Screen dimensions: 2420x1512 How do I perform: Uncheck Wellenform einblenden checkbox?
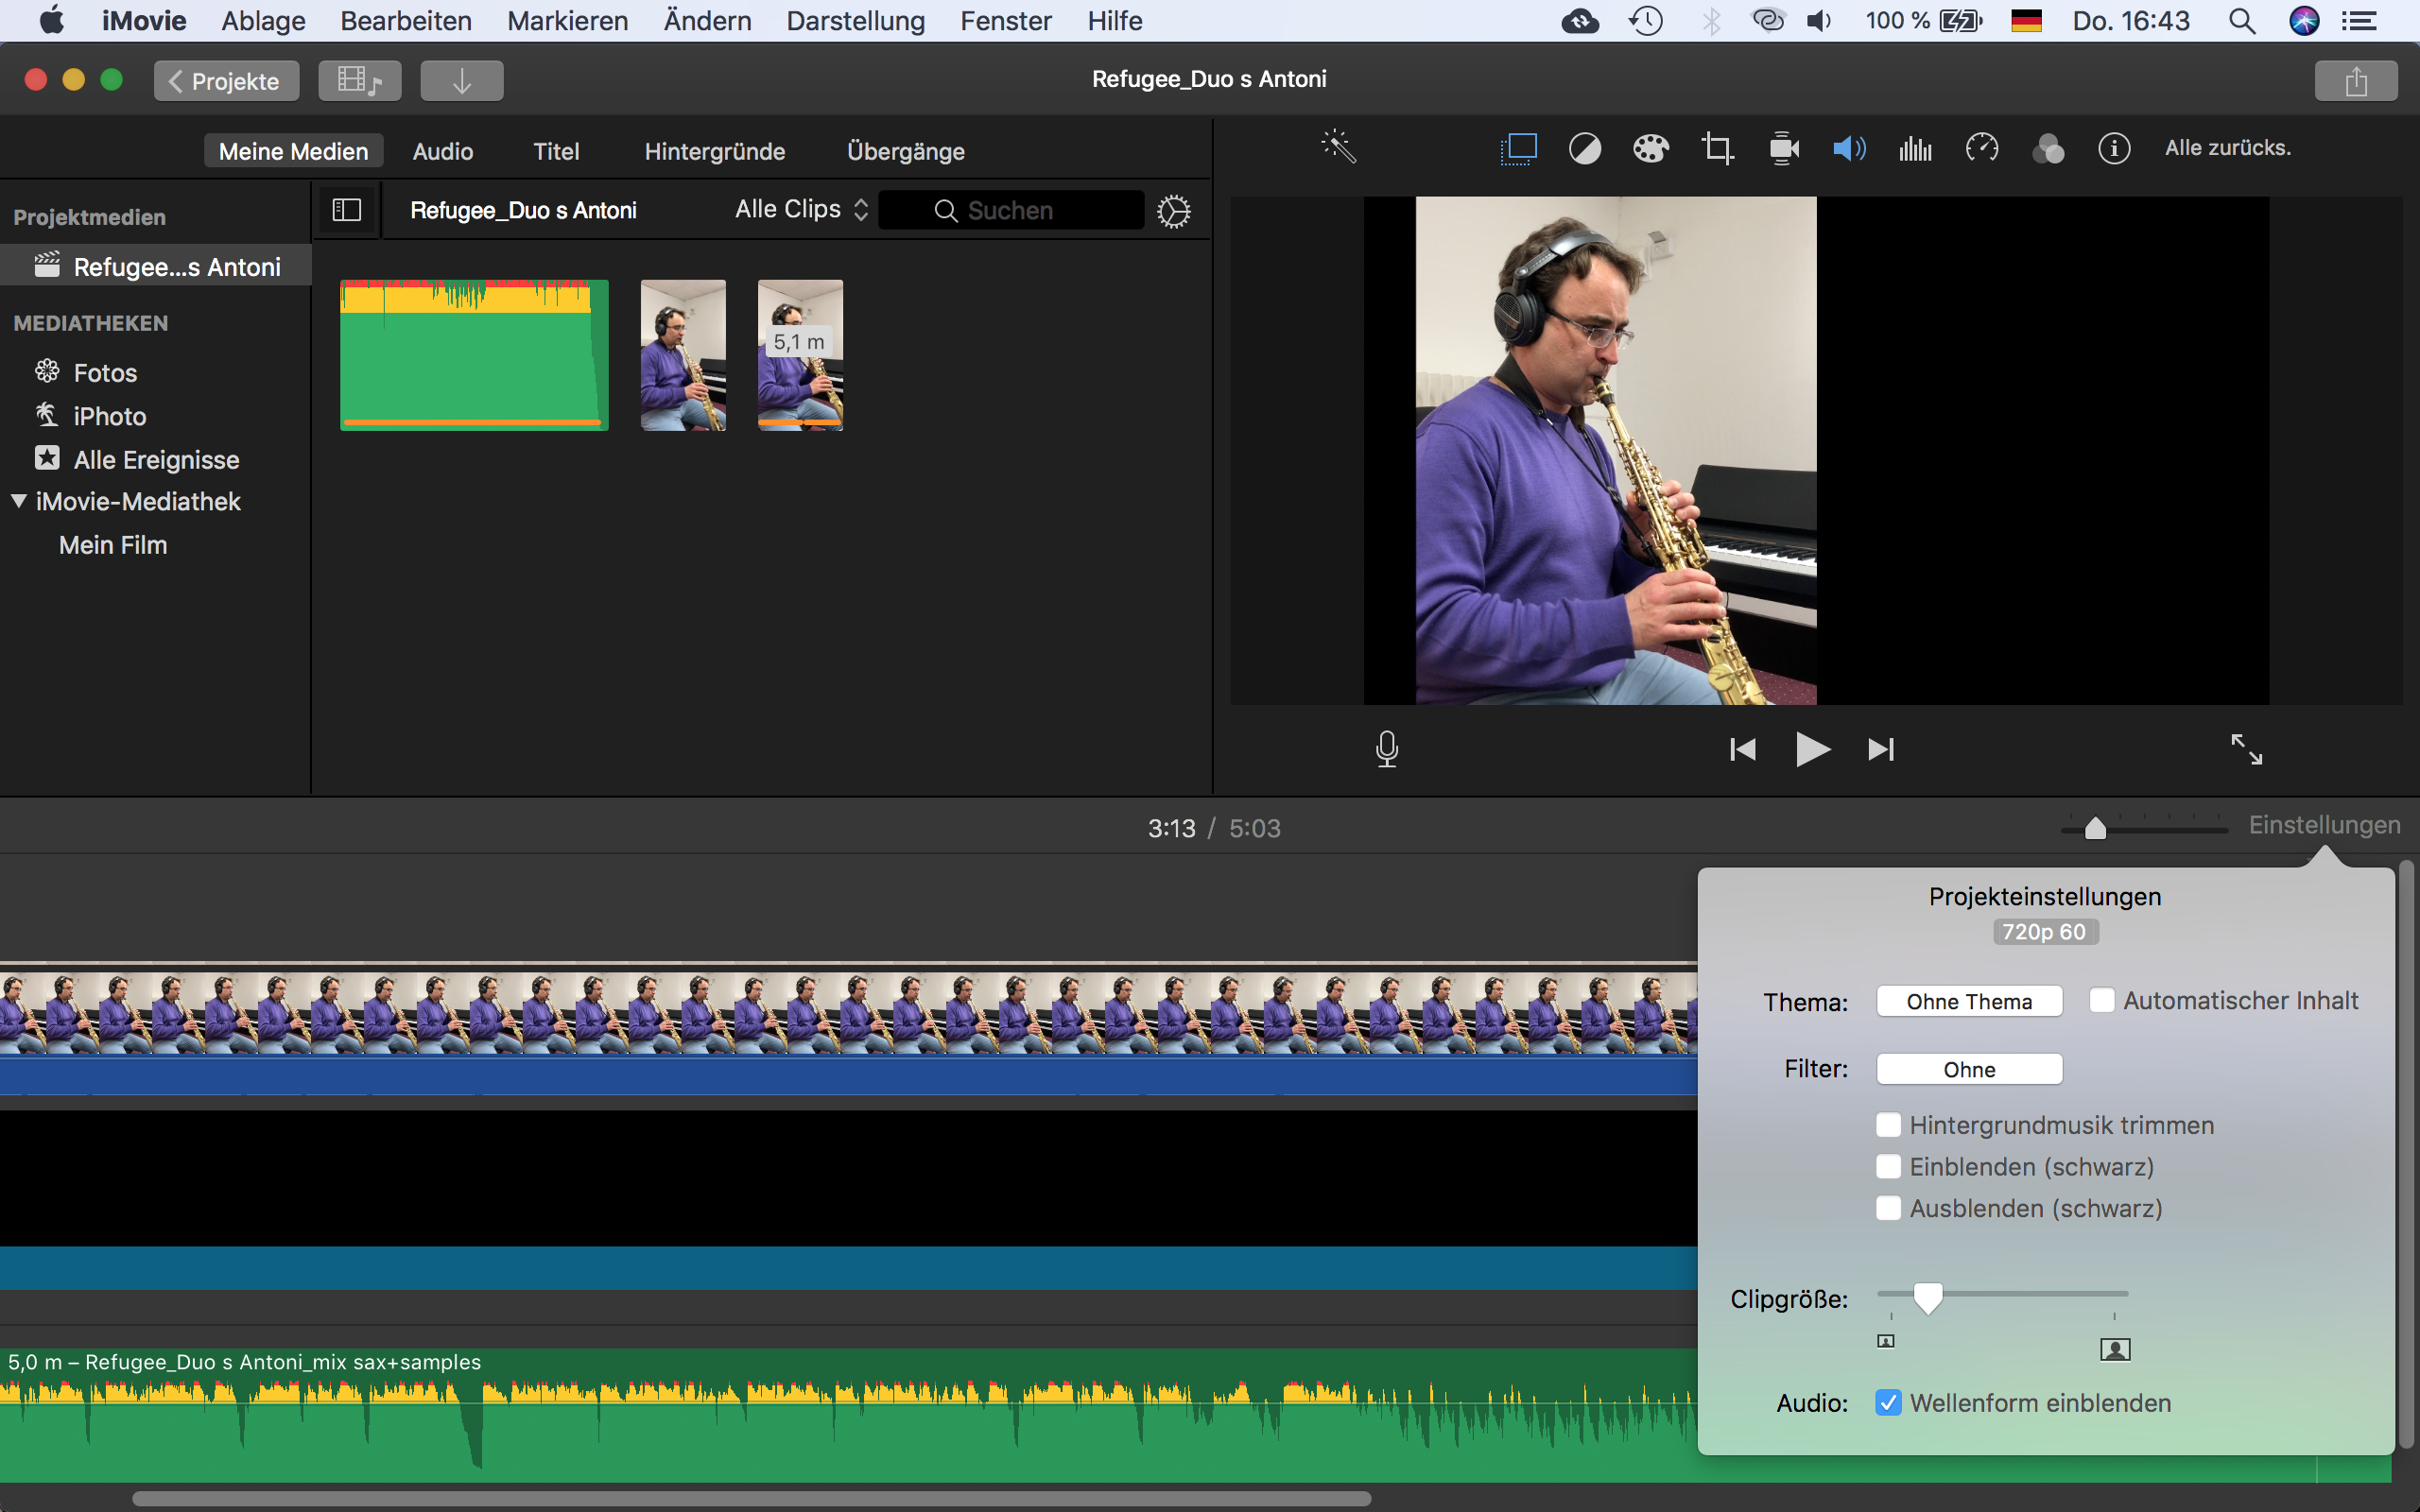[1888, 1403]
